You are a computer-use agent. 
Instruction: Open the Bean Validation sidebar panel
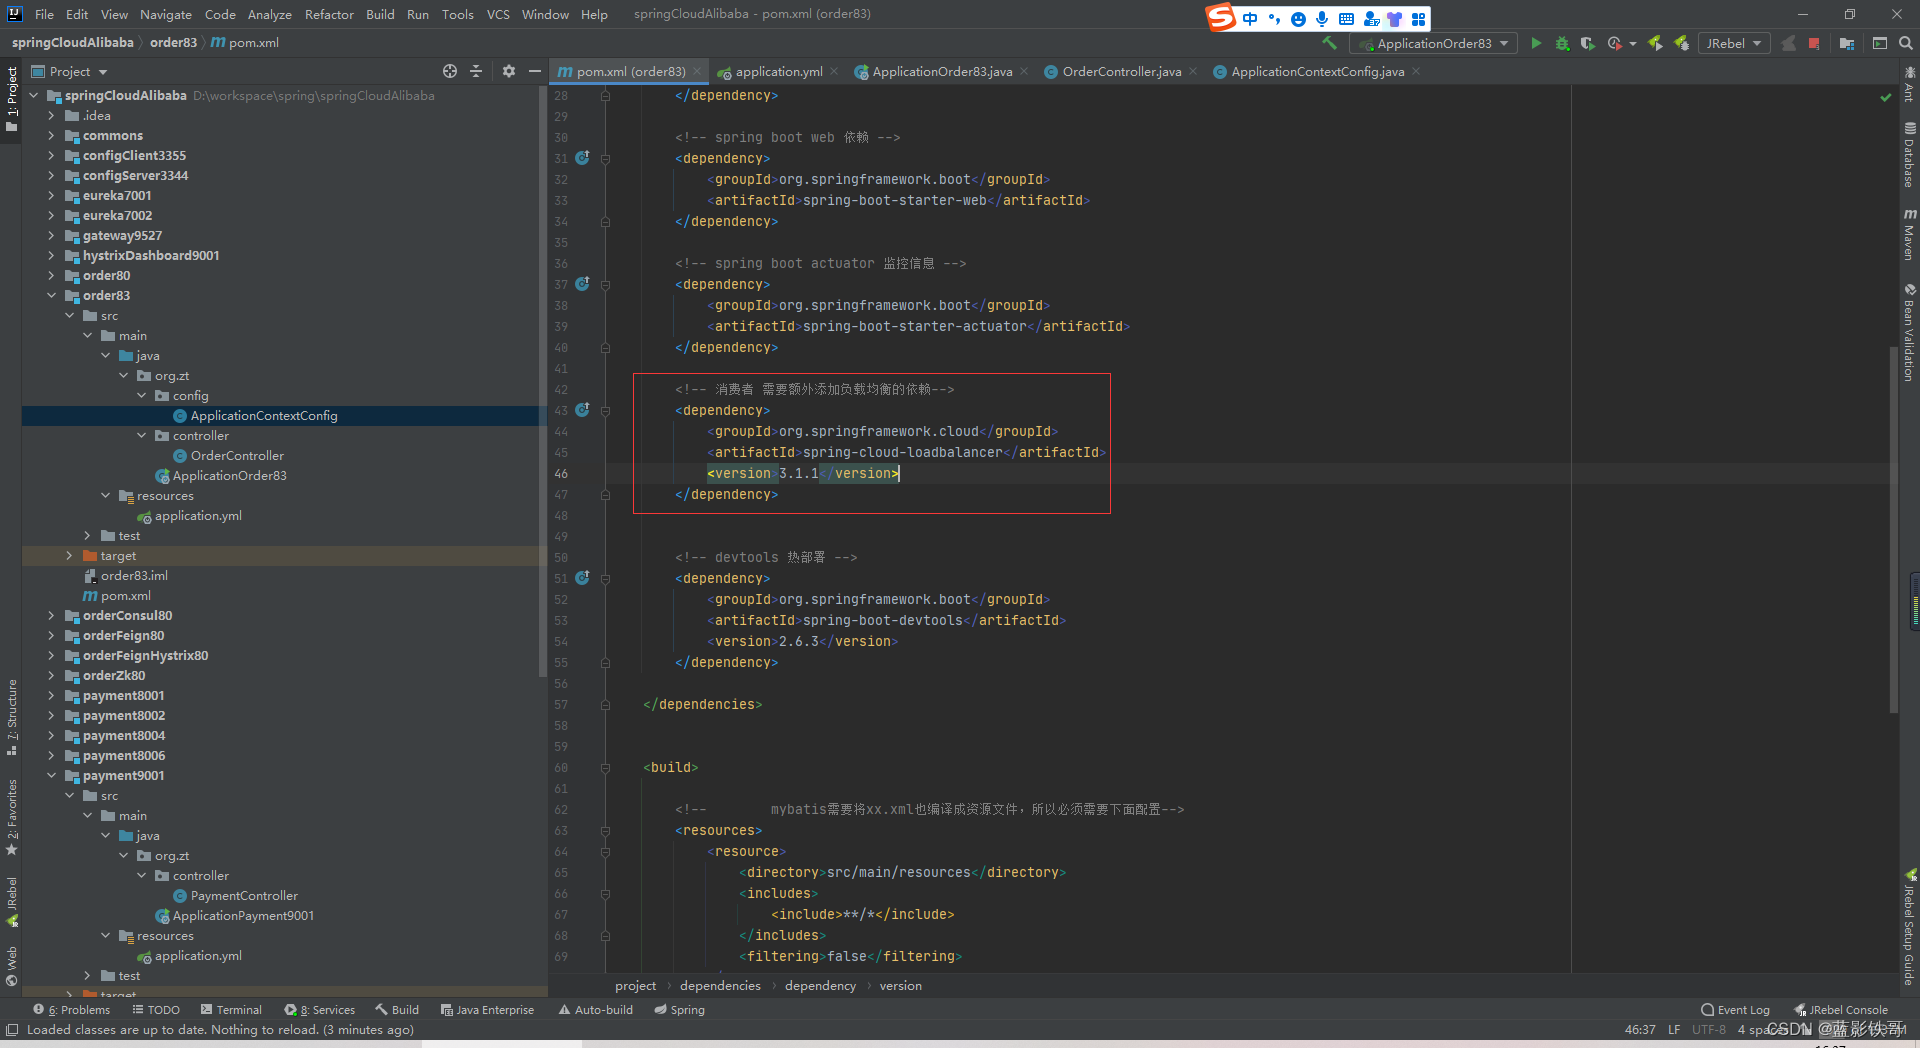[x=1909, y=333]
